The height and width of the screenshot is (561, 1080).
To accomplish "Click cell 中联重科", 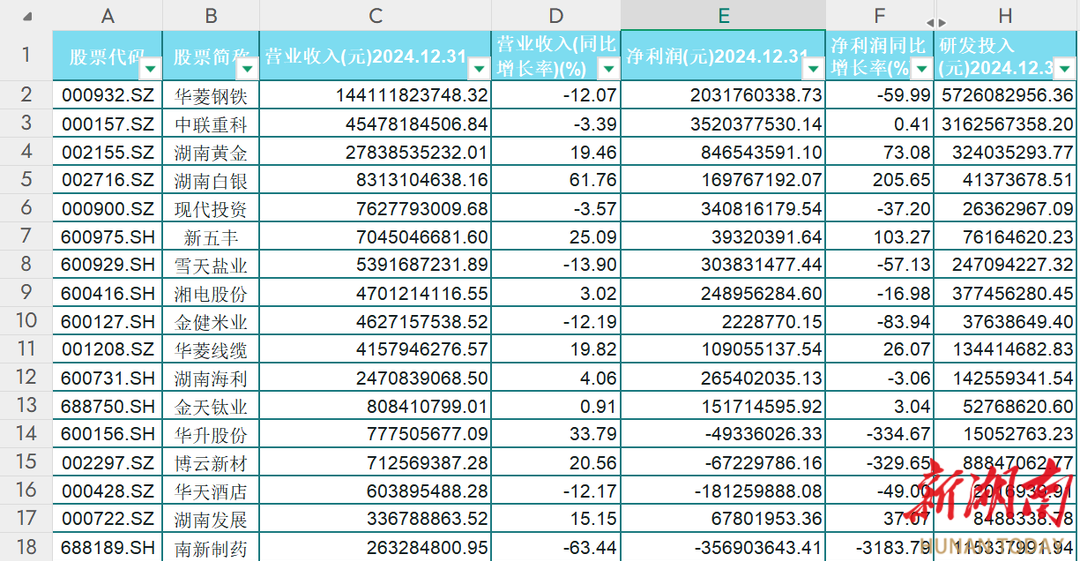I will point(211,123).
